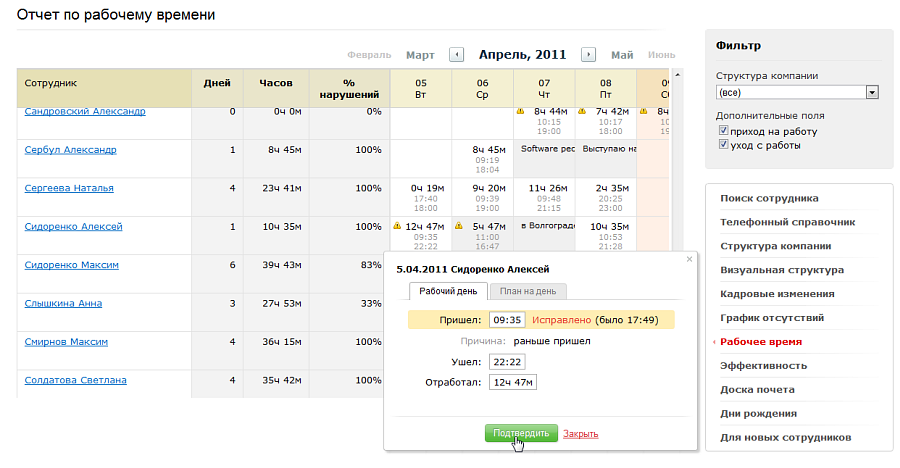This screenshot has height=468, width=900.
Task: Open 'График отсутствий' menu item
Action: [772, 318]
